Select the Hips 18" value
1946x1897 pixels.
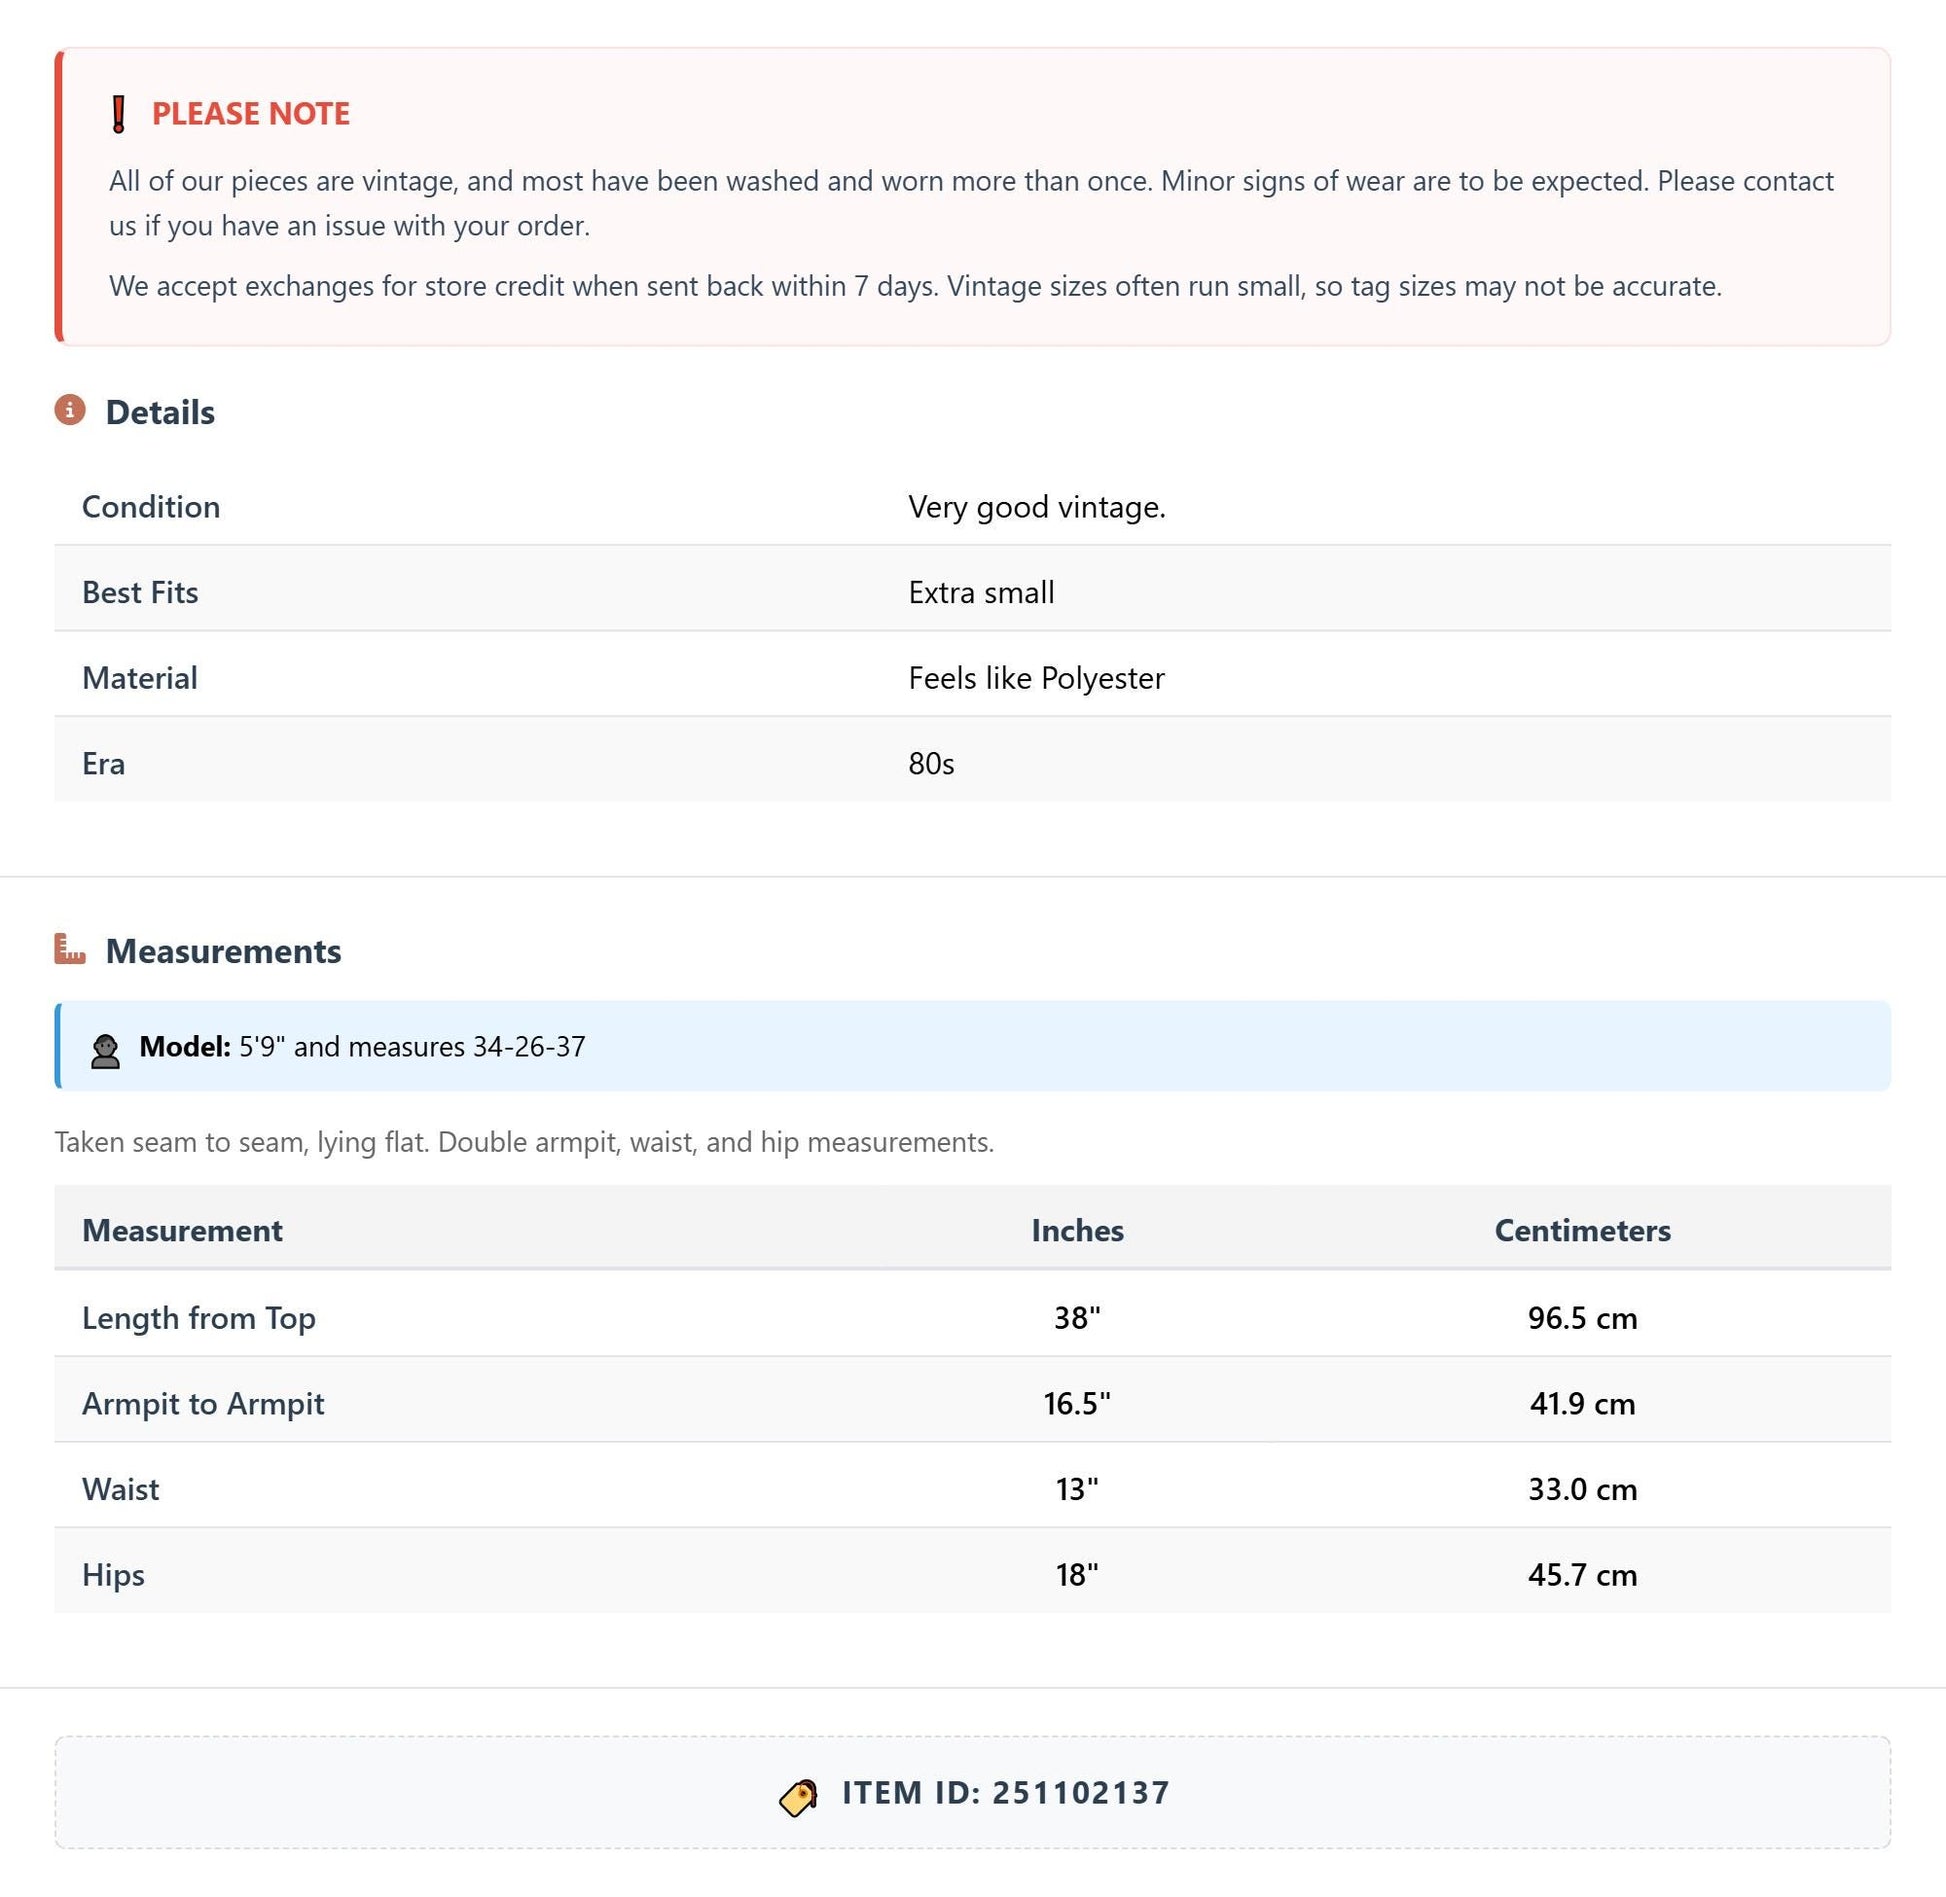[1077, 1575]
